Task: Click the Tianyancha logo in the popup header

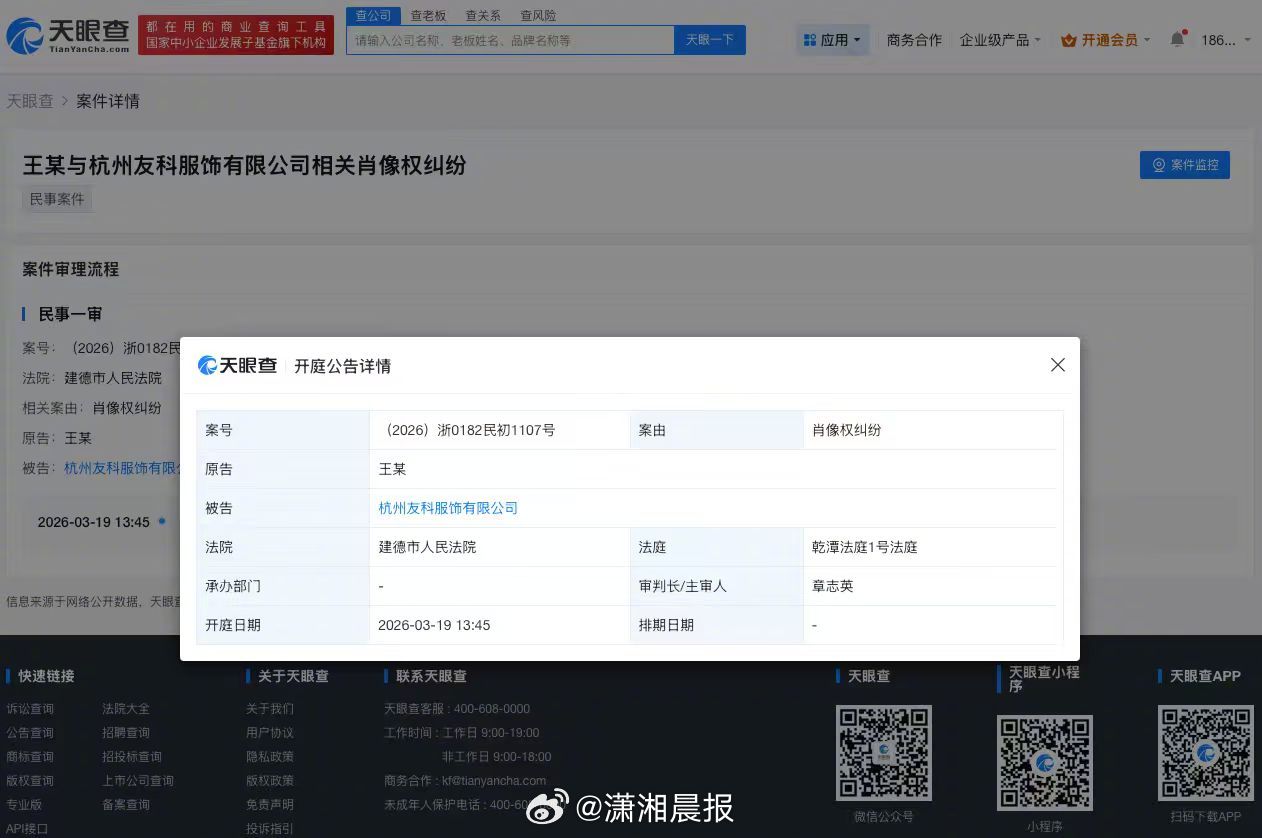Action: pos(236,365)
